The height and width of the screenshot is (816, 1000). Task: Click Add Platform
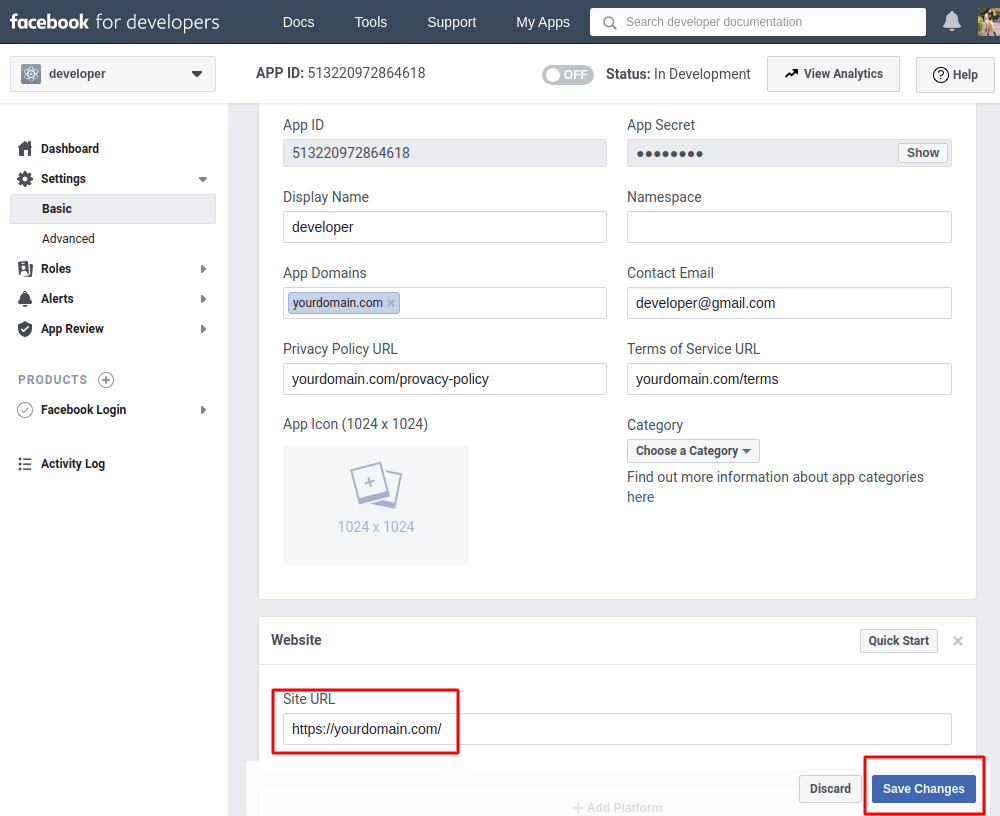[617, 808]
